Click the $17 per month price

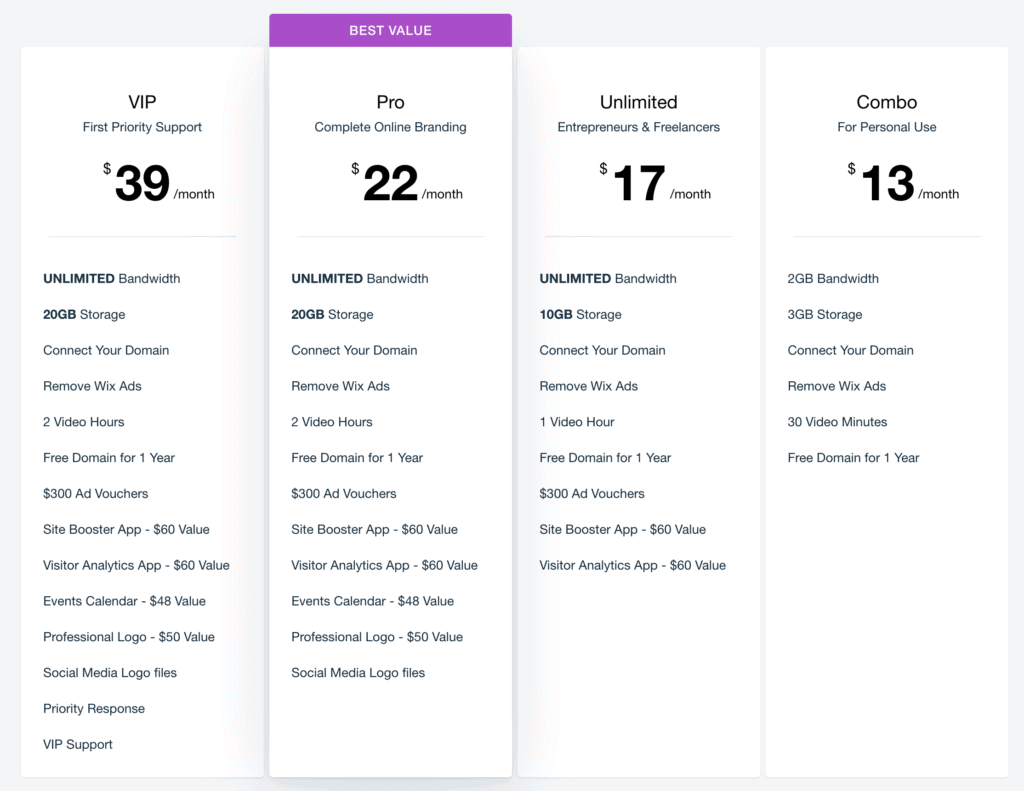[x=655, y=183]
